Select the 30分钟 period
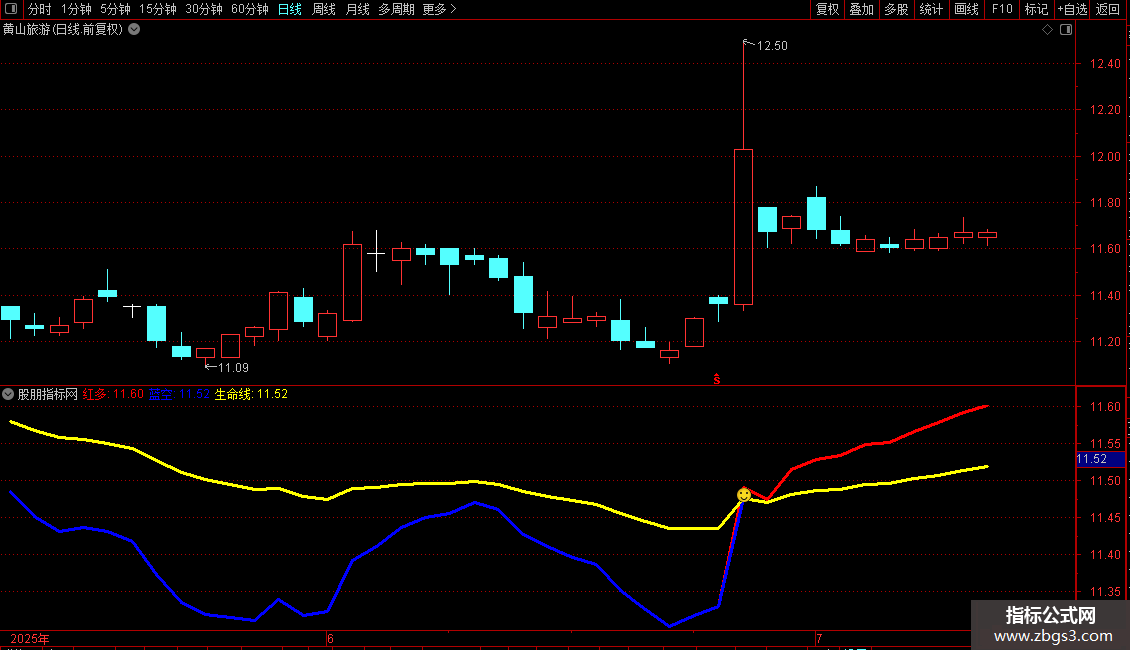 (204, 9)
